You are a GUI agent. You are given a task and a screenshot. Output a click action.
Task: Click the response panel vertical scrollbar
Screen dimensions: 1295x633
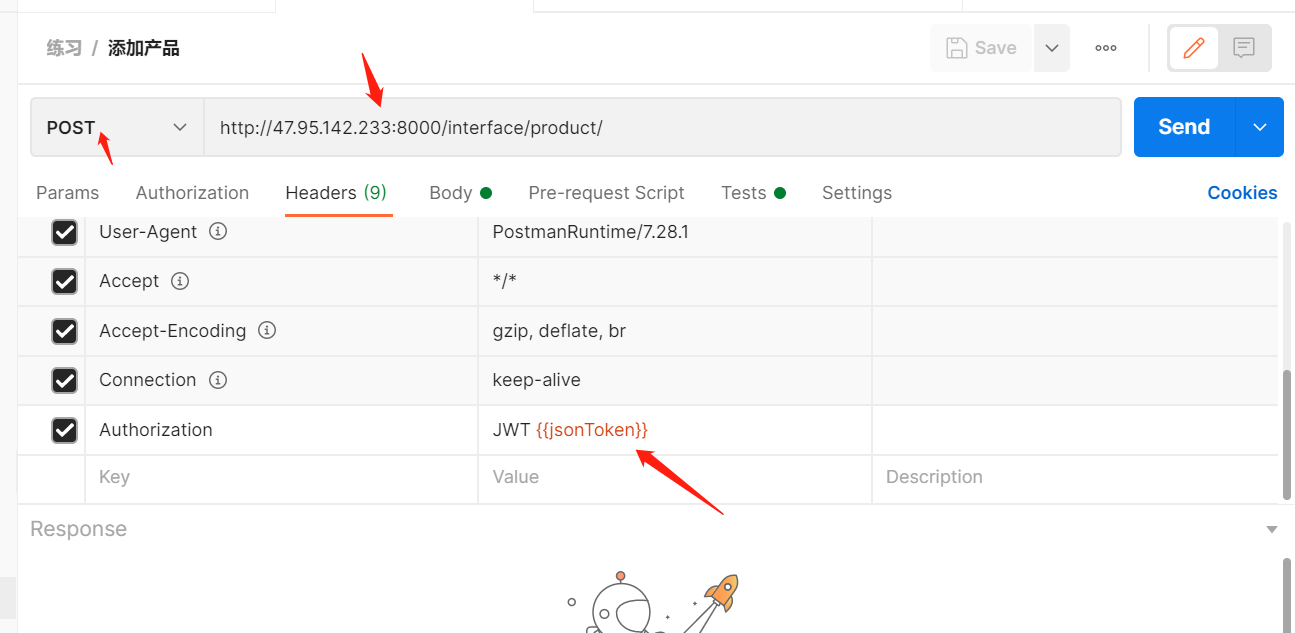click(1287, 595)
